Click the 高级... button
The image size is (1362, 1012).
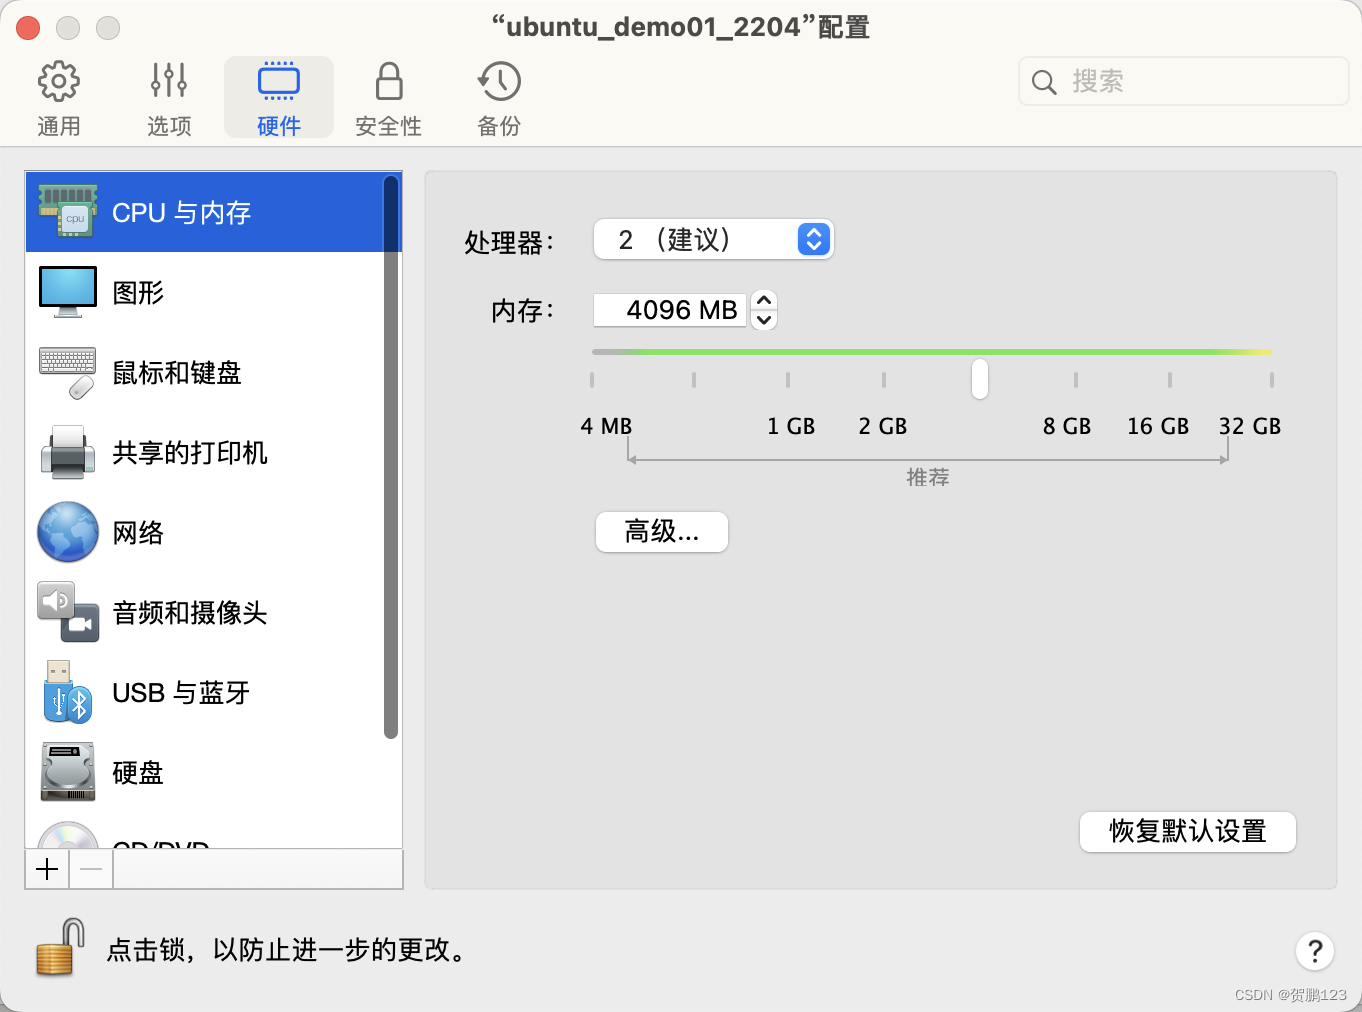click(x=661, y=532)
